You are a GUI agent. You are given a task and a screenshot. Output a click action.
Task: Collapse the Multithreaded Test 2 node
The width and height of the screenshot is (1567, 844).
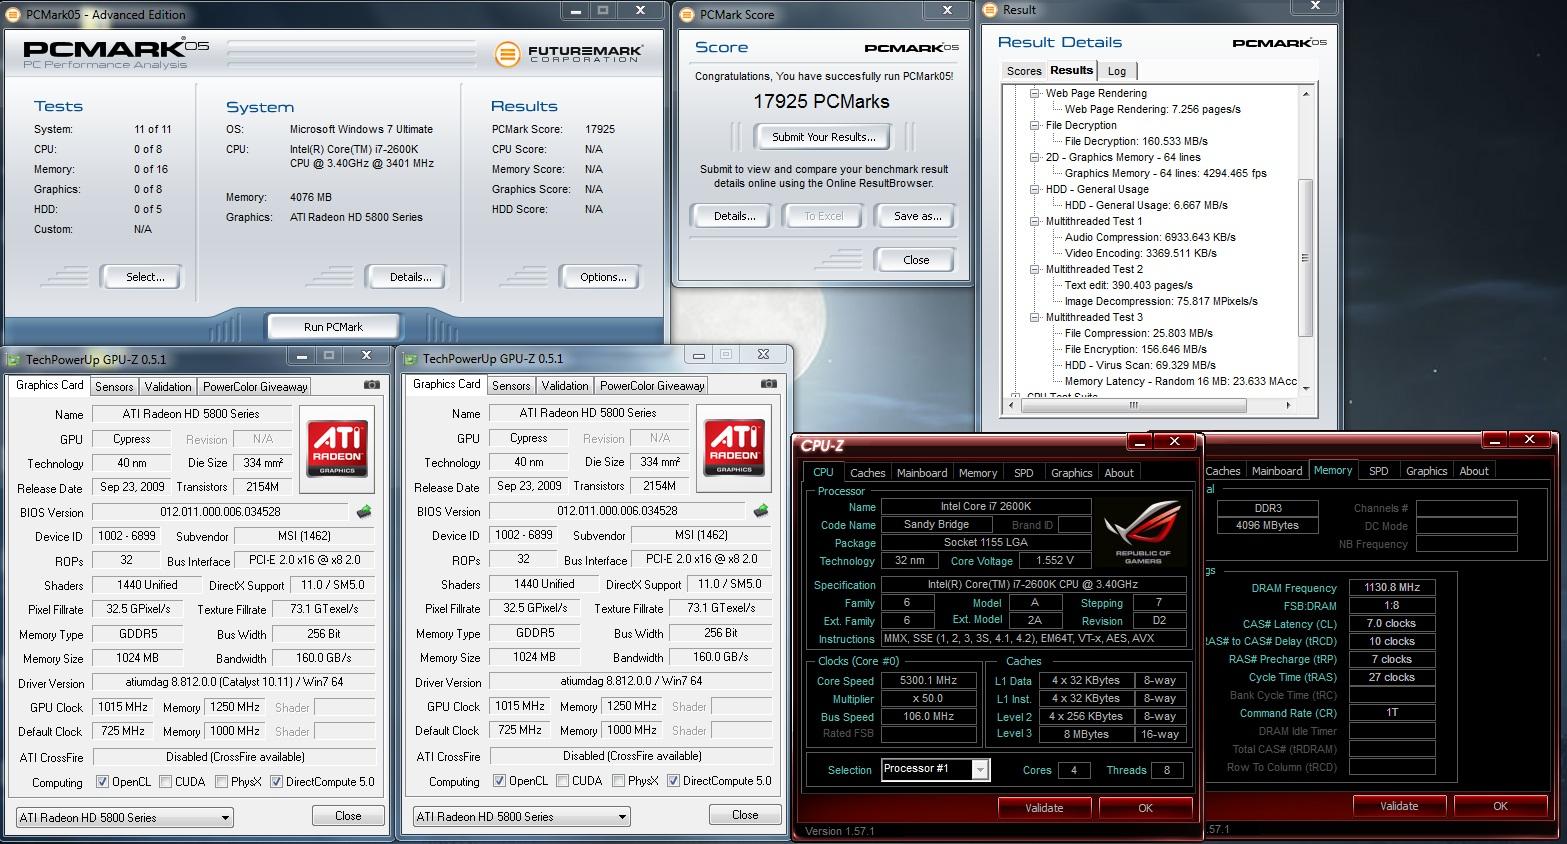pos(1035,269)
